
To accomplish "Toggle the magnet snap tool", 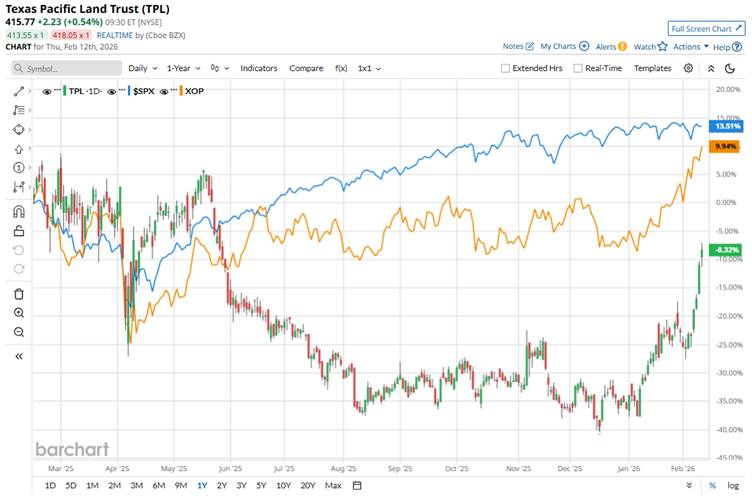I will click(x=19, y=211).
